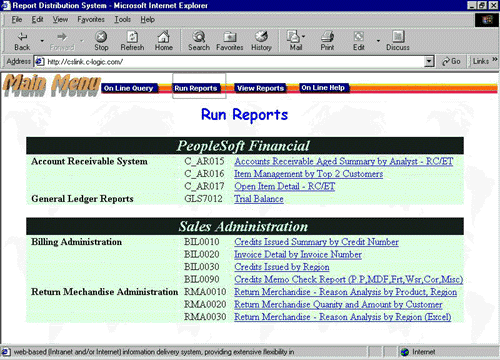Open the History pane

261,41
